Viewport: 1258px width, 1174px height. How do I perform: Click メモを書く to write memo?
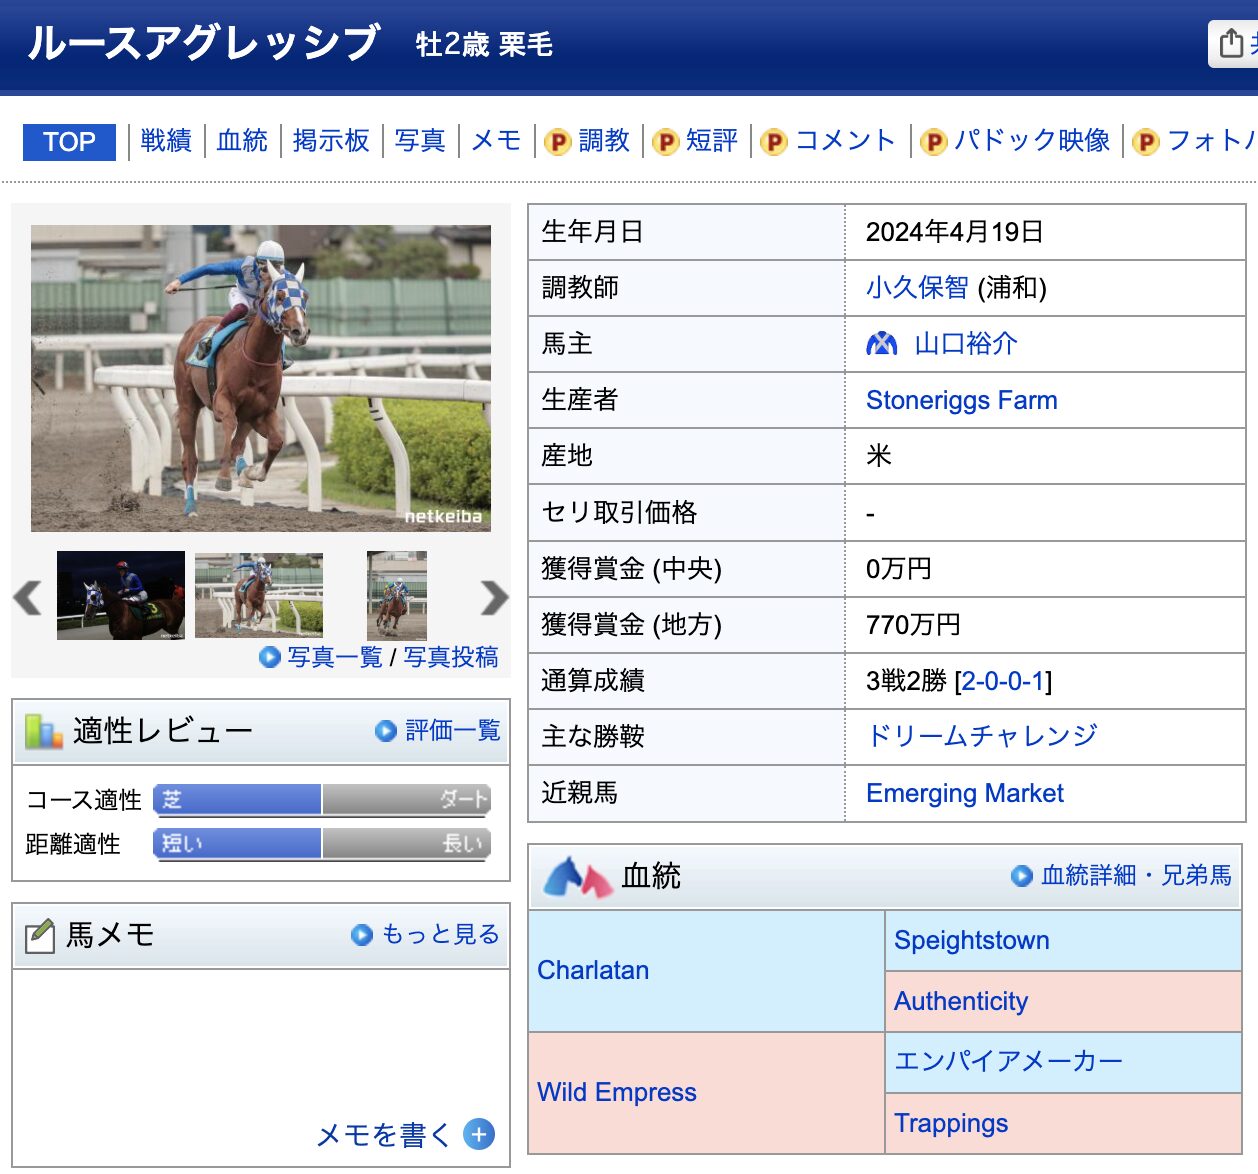point(384,1135)
